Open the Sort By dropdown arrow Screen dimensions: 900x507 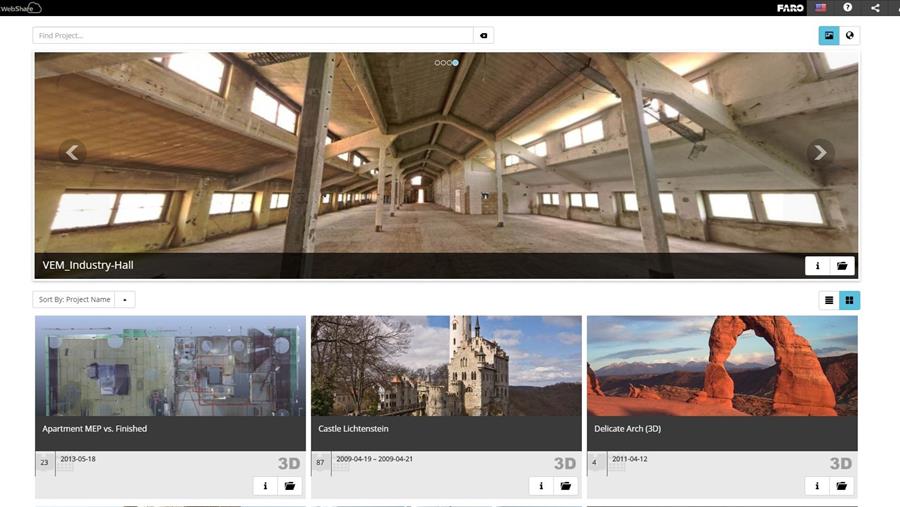tap(125, 300)
